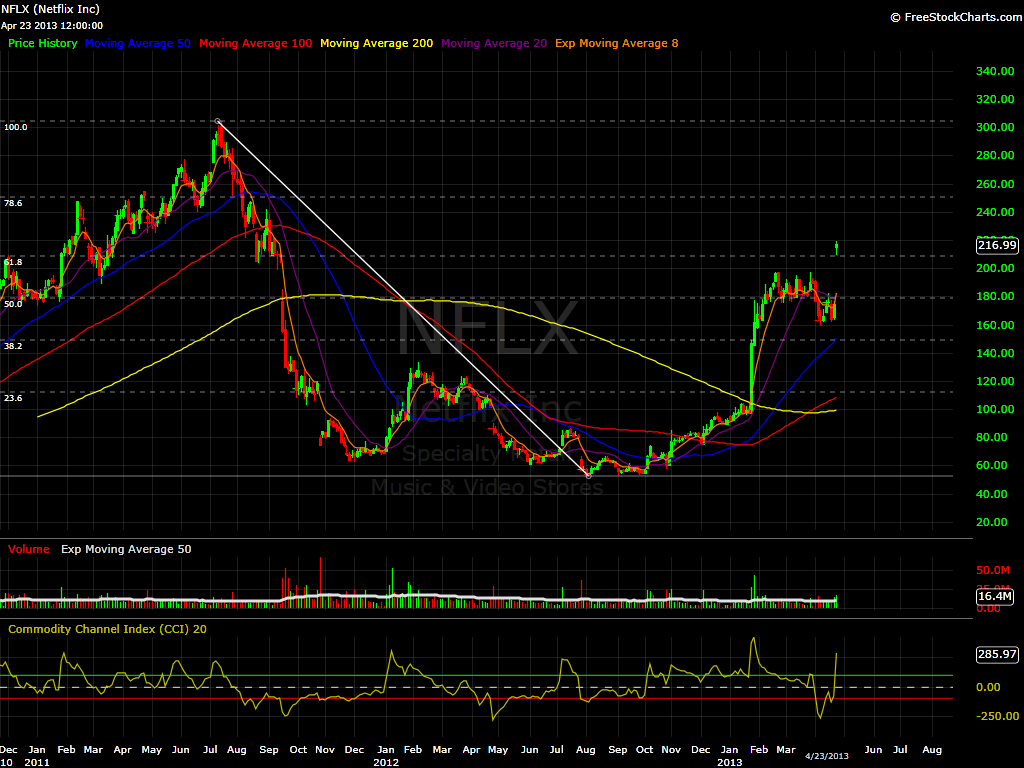Click the 285.97 CCI value tag
Viewport: 1024px width, 768px height.
(997, 655)
